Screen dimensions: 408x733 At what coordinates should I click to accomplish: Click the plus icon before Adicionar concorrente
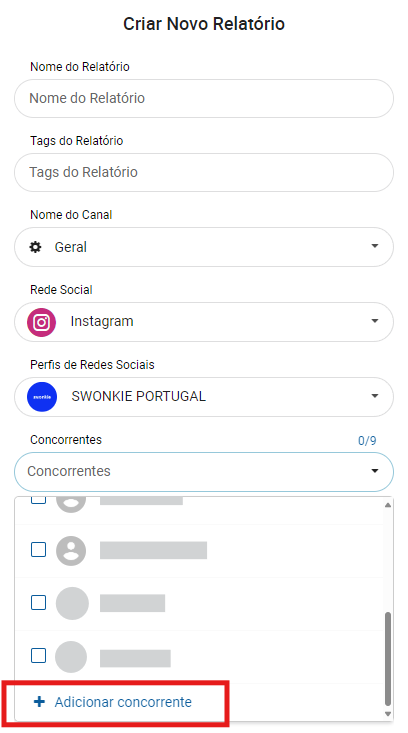click(x=40, y=701)
